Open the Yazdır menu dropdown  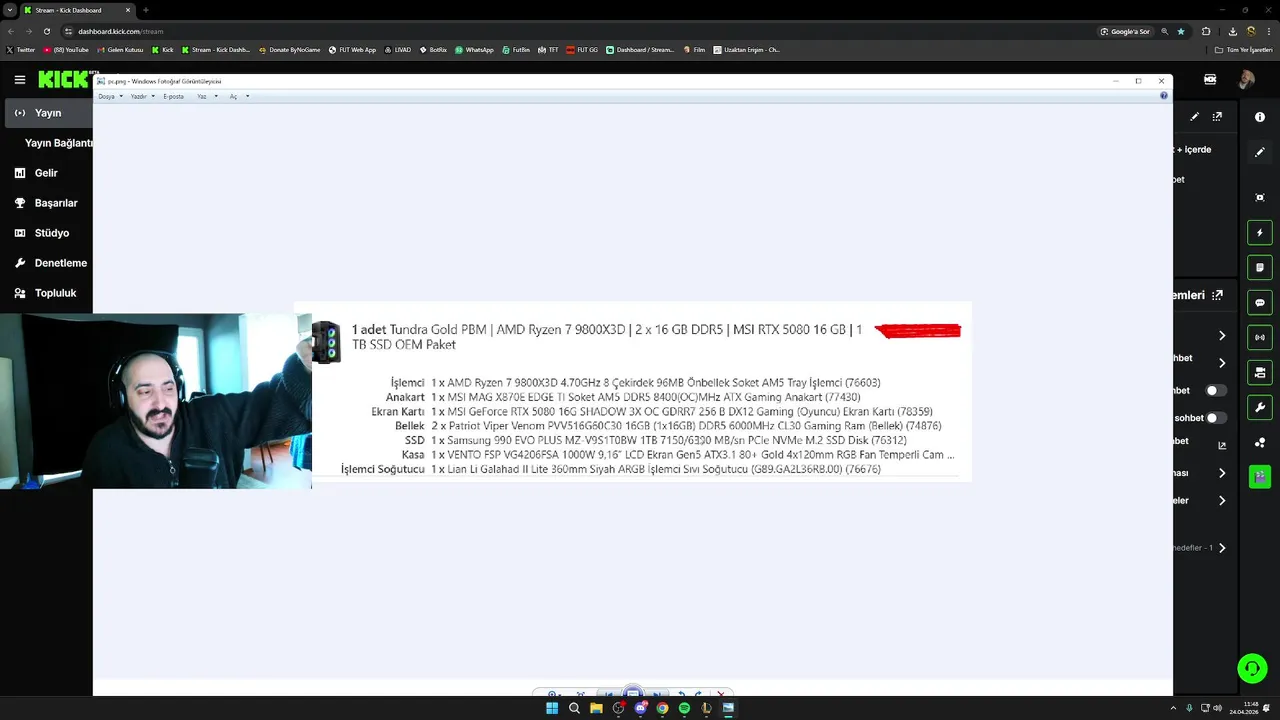pyautogui.click(x=143, y=96)
